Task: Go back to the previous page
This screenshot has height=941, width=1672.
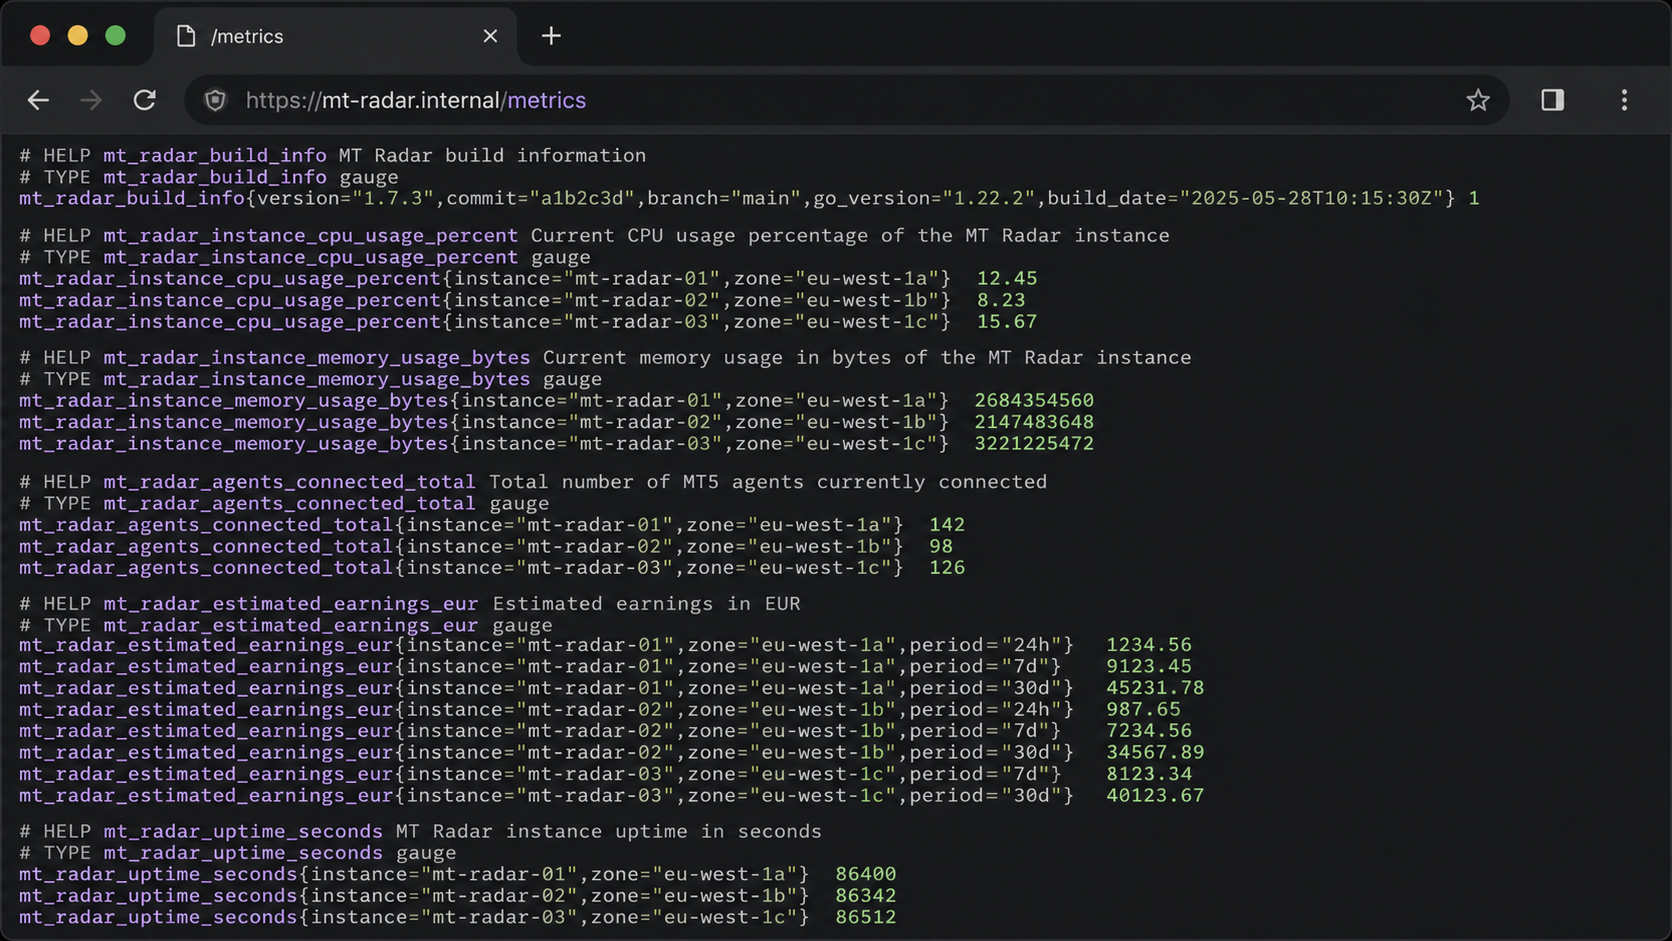Action: (x=38, y=100)
